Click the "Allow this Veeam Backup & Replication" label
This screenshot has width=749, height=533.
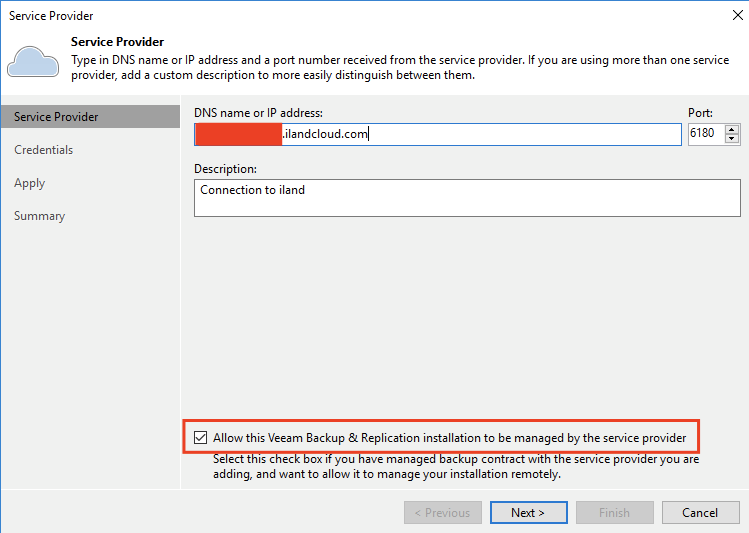tap(450, 438)
